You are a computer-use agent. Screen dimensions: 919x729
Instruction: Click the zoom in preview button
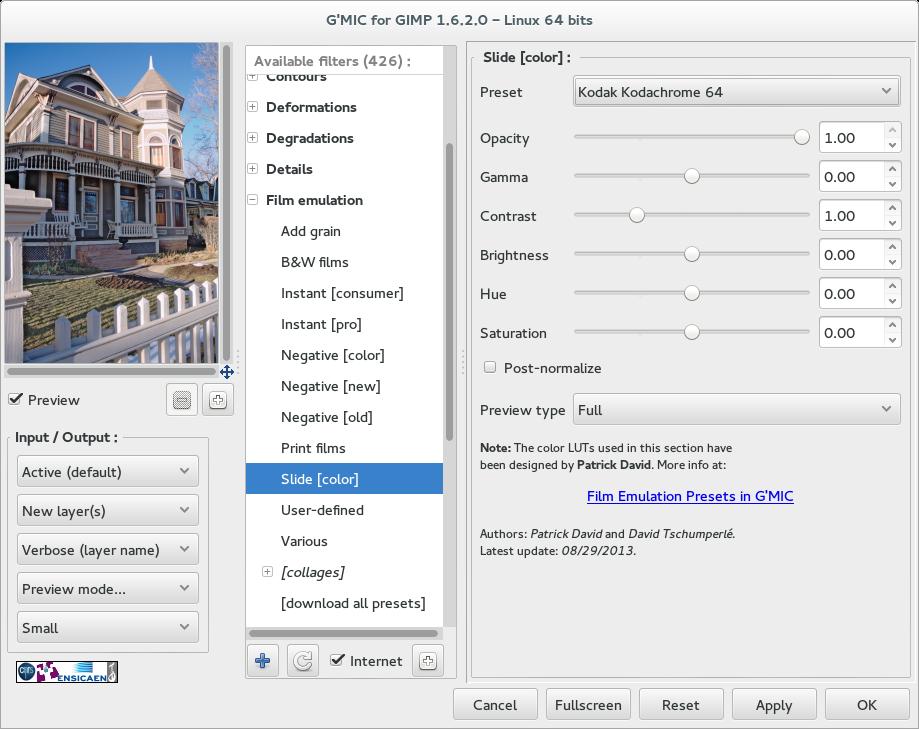(x=218, y=400)
